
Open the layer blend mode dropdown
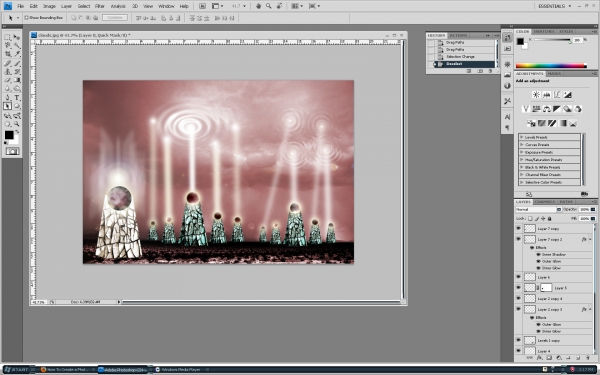coord(538,209)
